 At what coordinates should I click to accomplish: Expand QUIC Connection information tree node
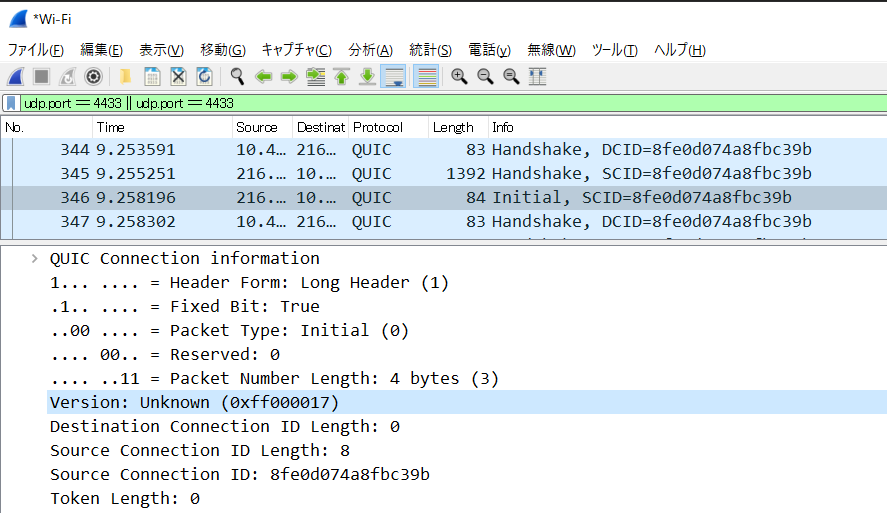coord(35,259)
